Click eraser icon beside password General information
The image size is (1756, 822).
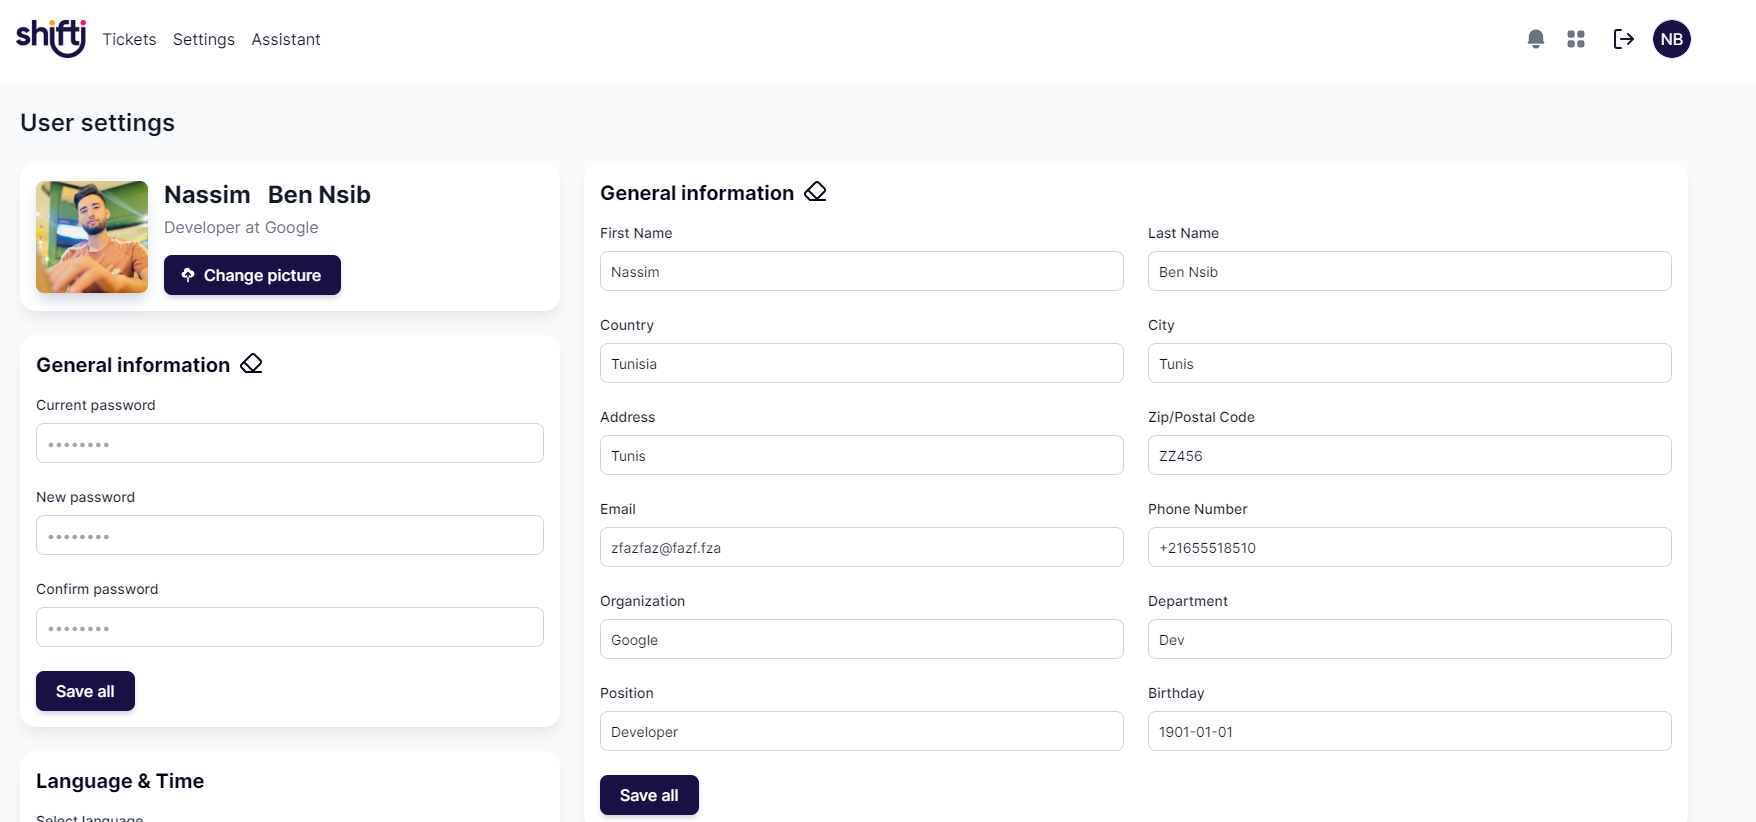(252, 363)
